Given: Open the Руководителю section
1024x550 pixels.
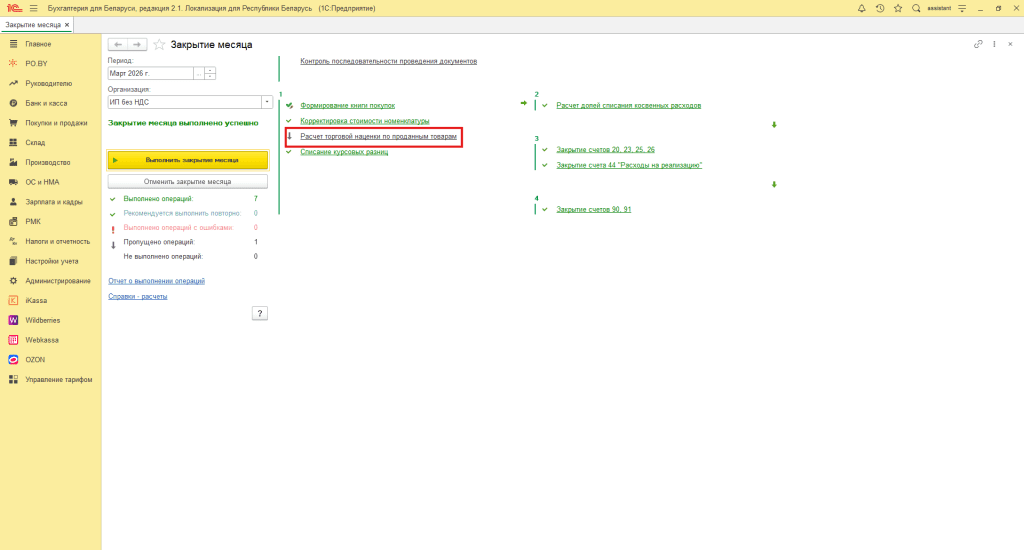Looking at the screenshot, I should [x=50, y=84].
